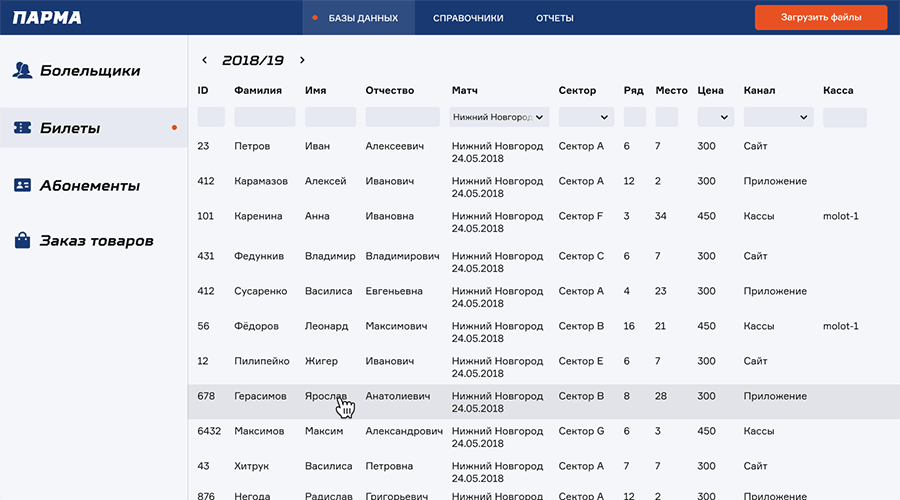Image resolution: width=900 pixels, height=500 pixels.
Task: Click the Заказ товаров shopping bag icon
Action: point(22,241)
